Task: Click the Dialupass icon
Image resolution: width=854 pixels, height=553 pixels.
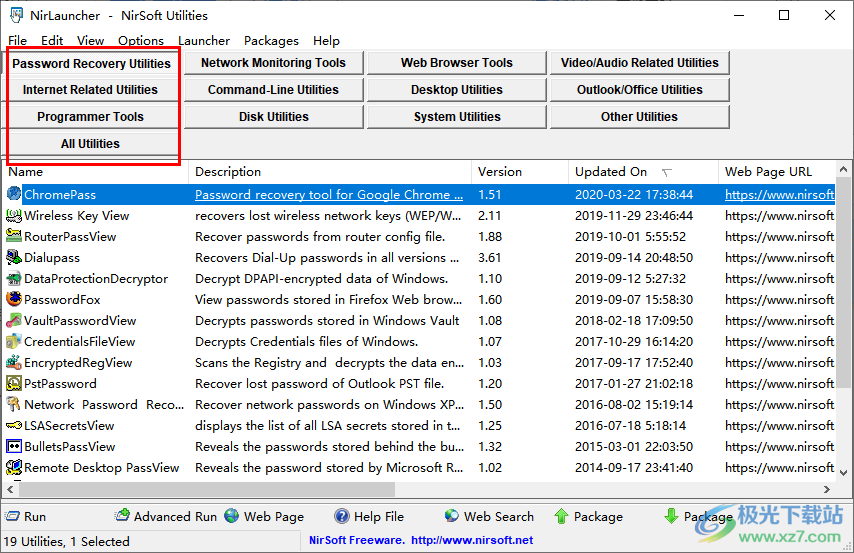Action: 14,257
